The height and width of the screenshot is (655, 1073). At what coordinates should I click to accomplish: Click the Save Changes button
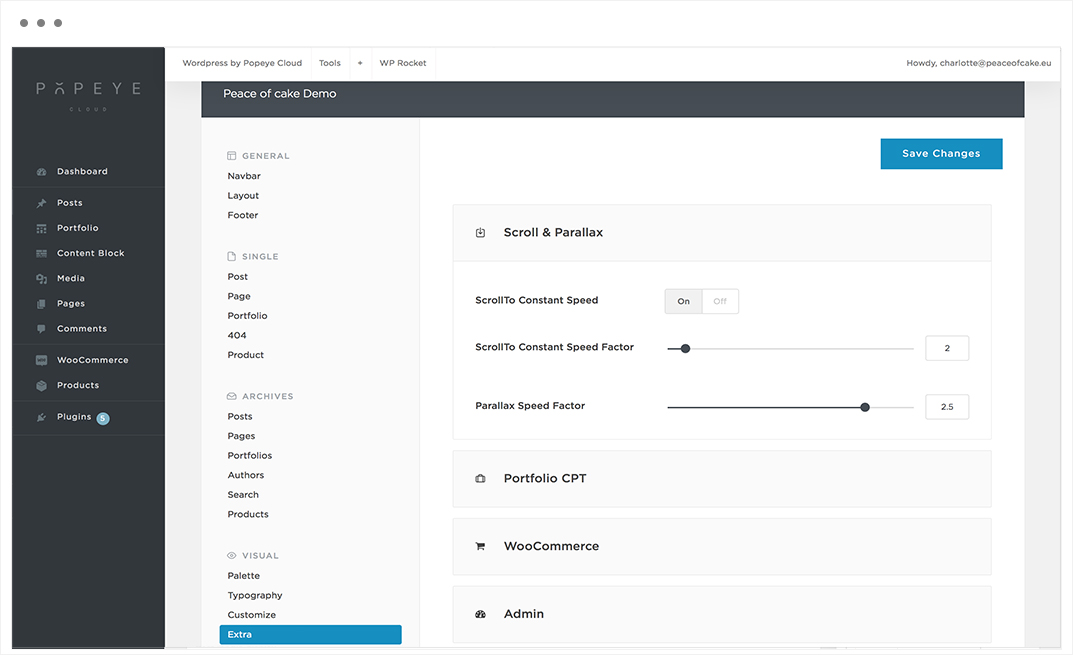point(941,154)
